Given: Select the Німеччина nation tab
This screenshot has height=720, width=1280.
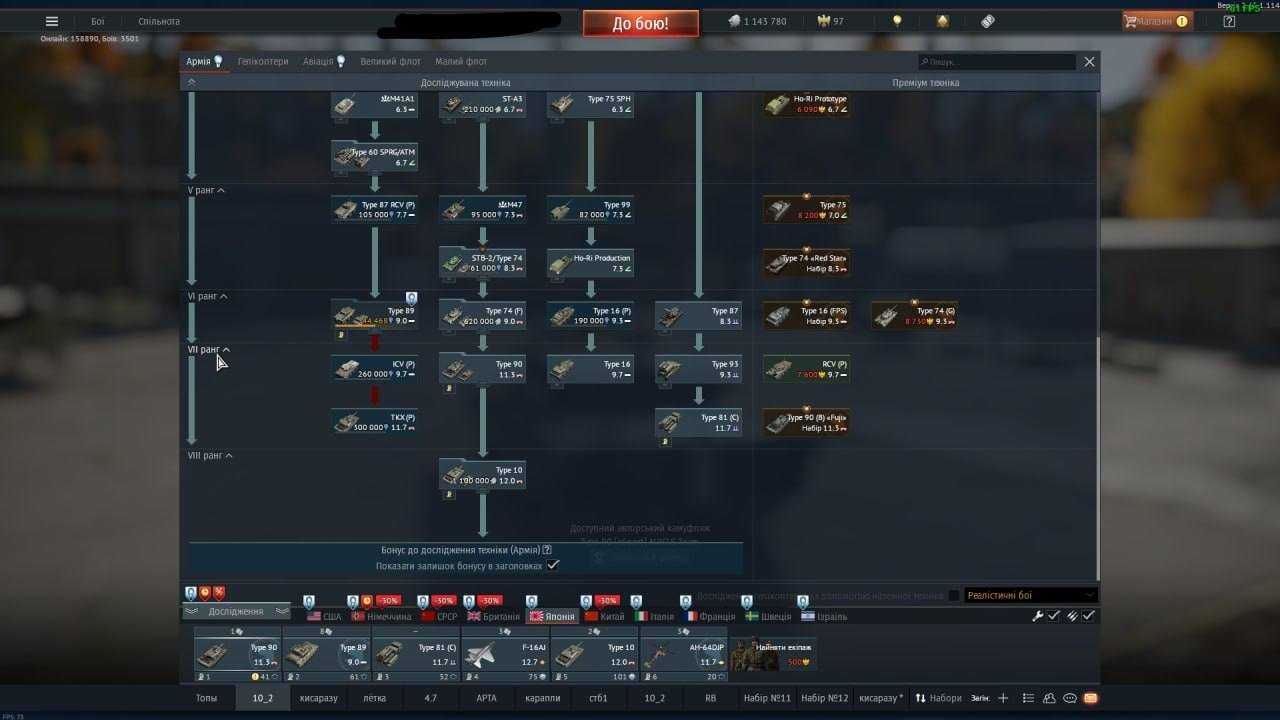Looking at the screenshot, I should 381,616.
